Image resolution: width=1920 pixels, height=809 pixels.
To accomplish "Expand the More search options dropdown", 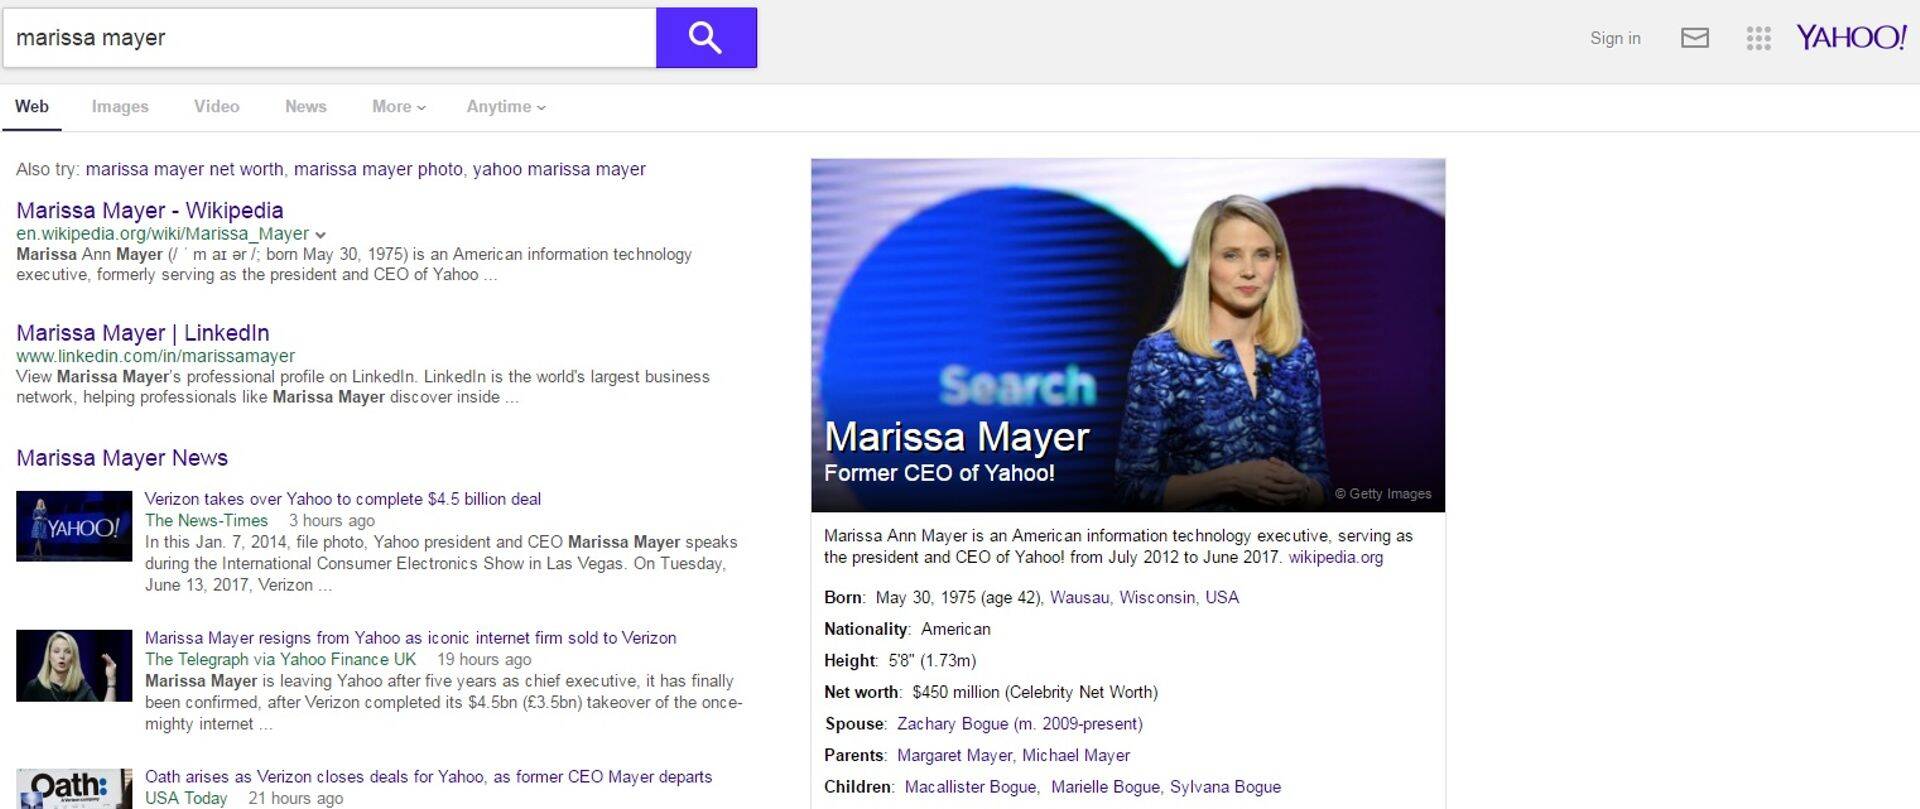I will [398, 107].
